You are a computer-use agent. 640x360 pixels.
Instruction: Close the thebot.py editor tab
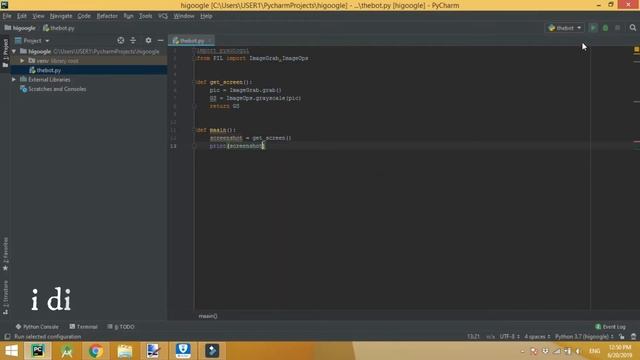coord(210,41)
